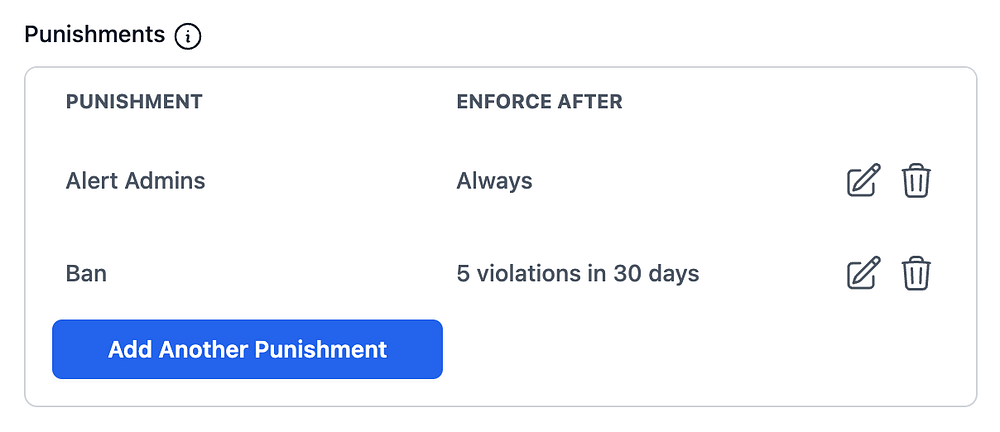
Task: Click the PUNISHMENT column header
Action: (x=134, y=101)
